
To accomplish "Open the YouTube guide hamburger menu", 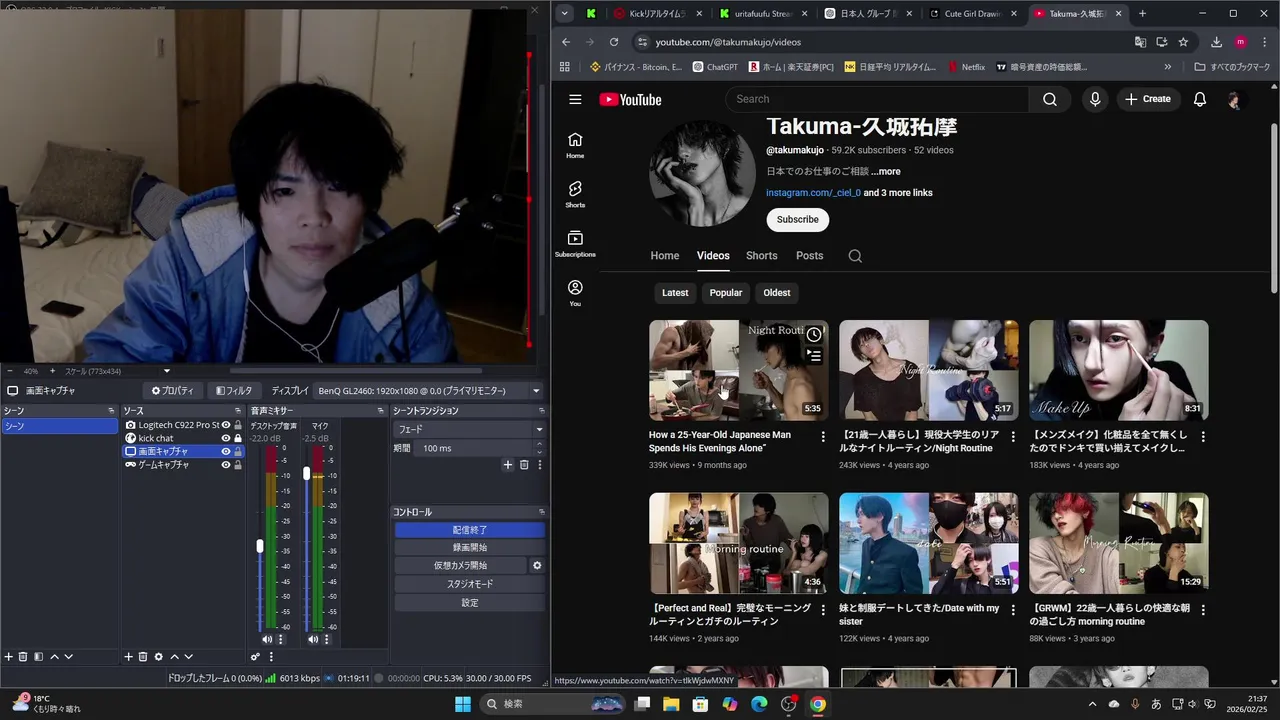I will coord(575,99).
